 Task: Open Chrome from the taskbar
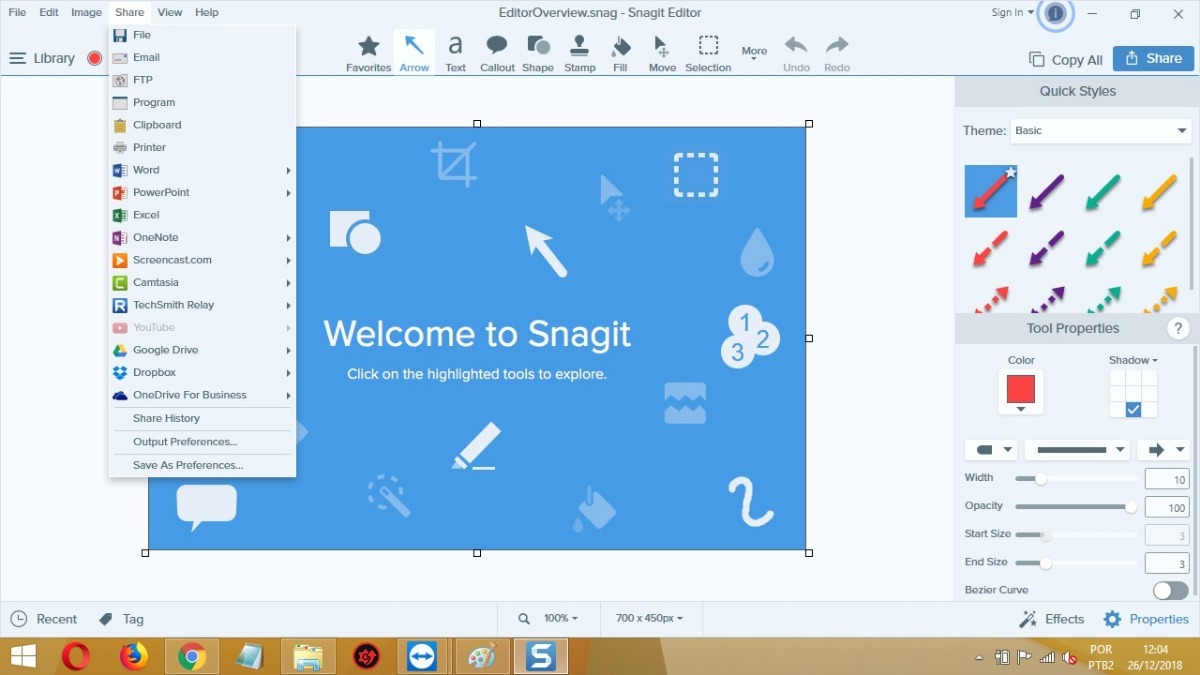192,656
